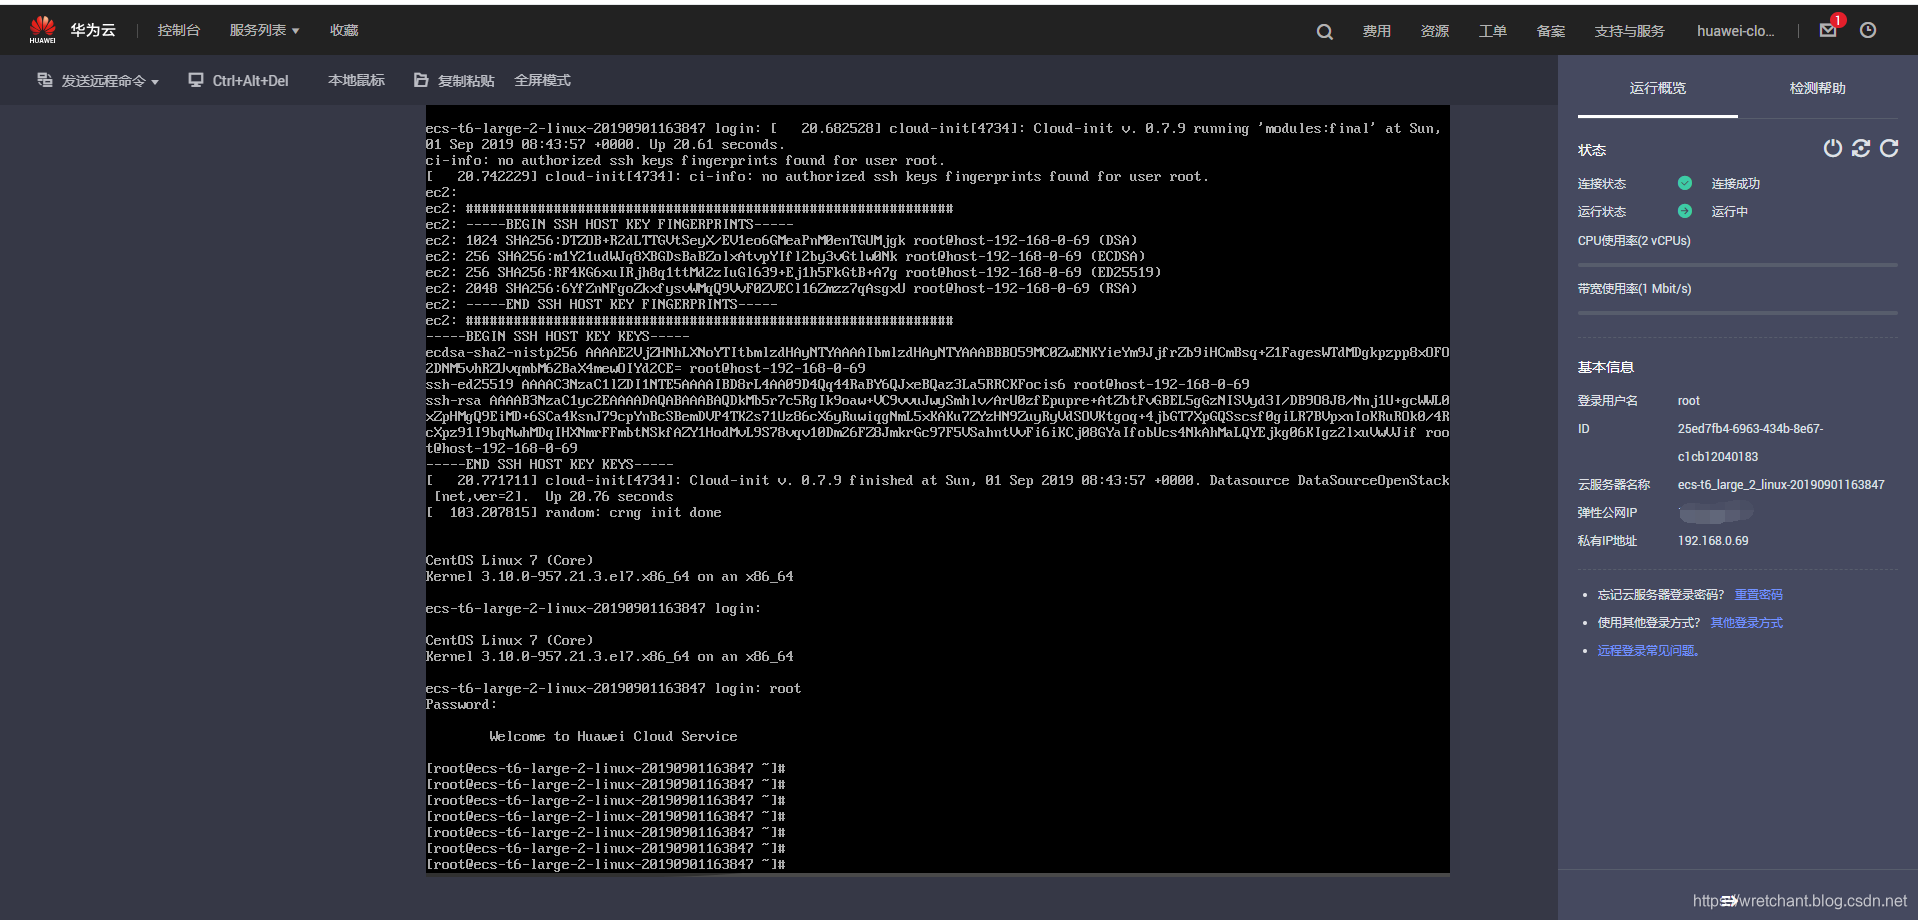Open the 控制台 console link
This screenshot has height=920, width=1918.
[x=178, y=31]
